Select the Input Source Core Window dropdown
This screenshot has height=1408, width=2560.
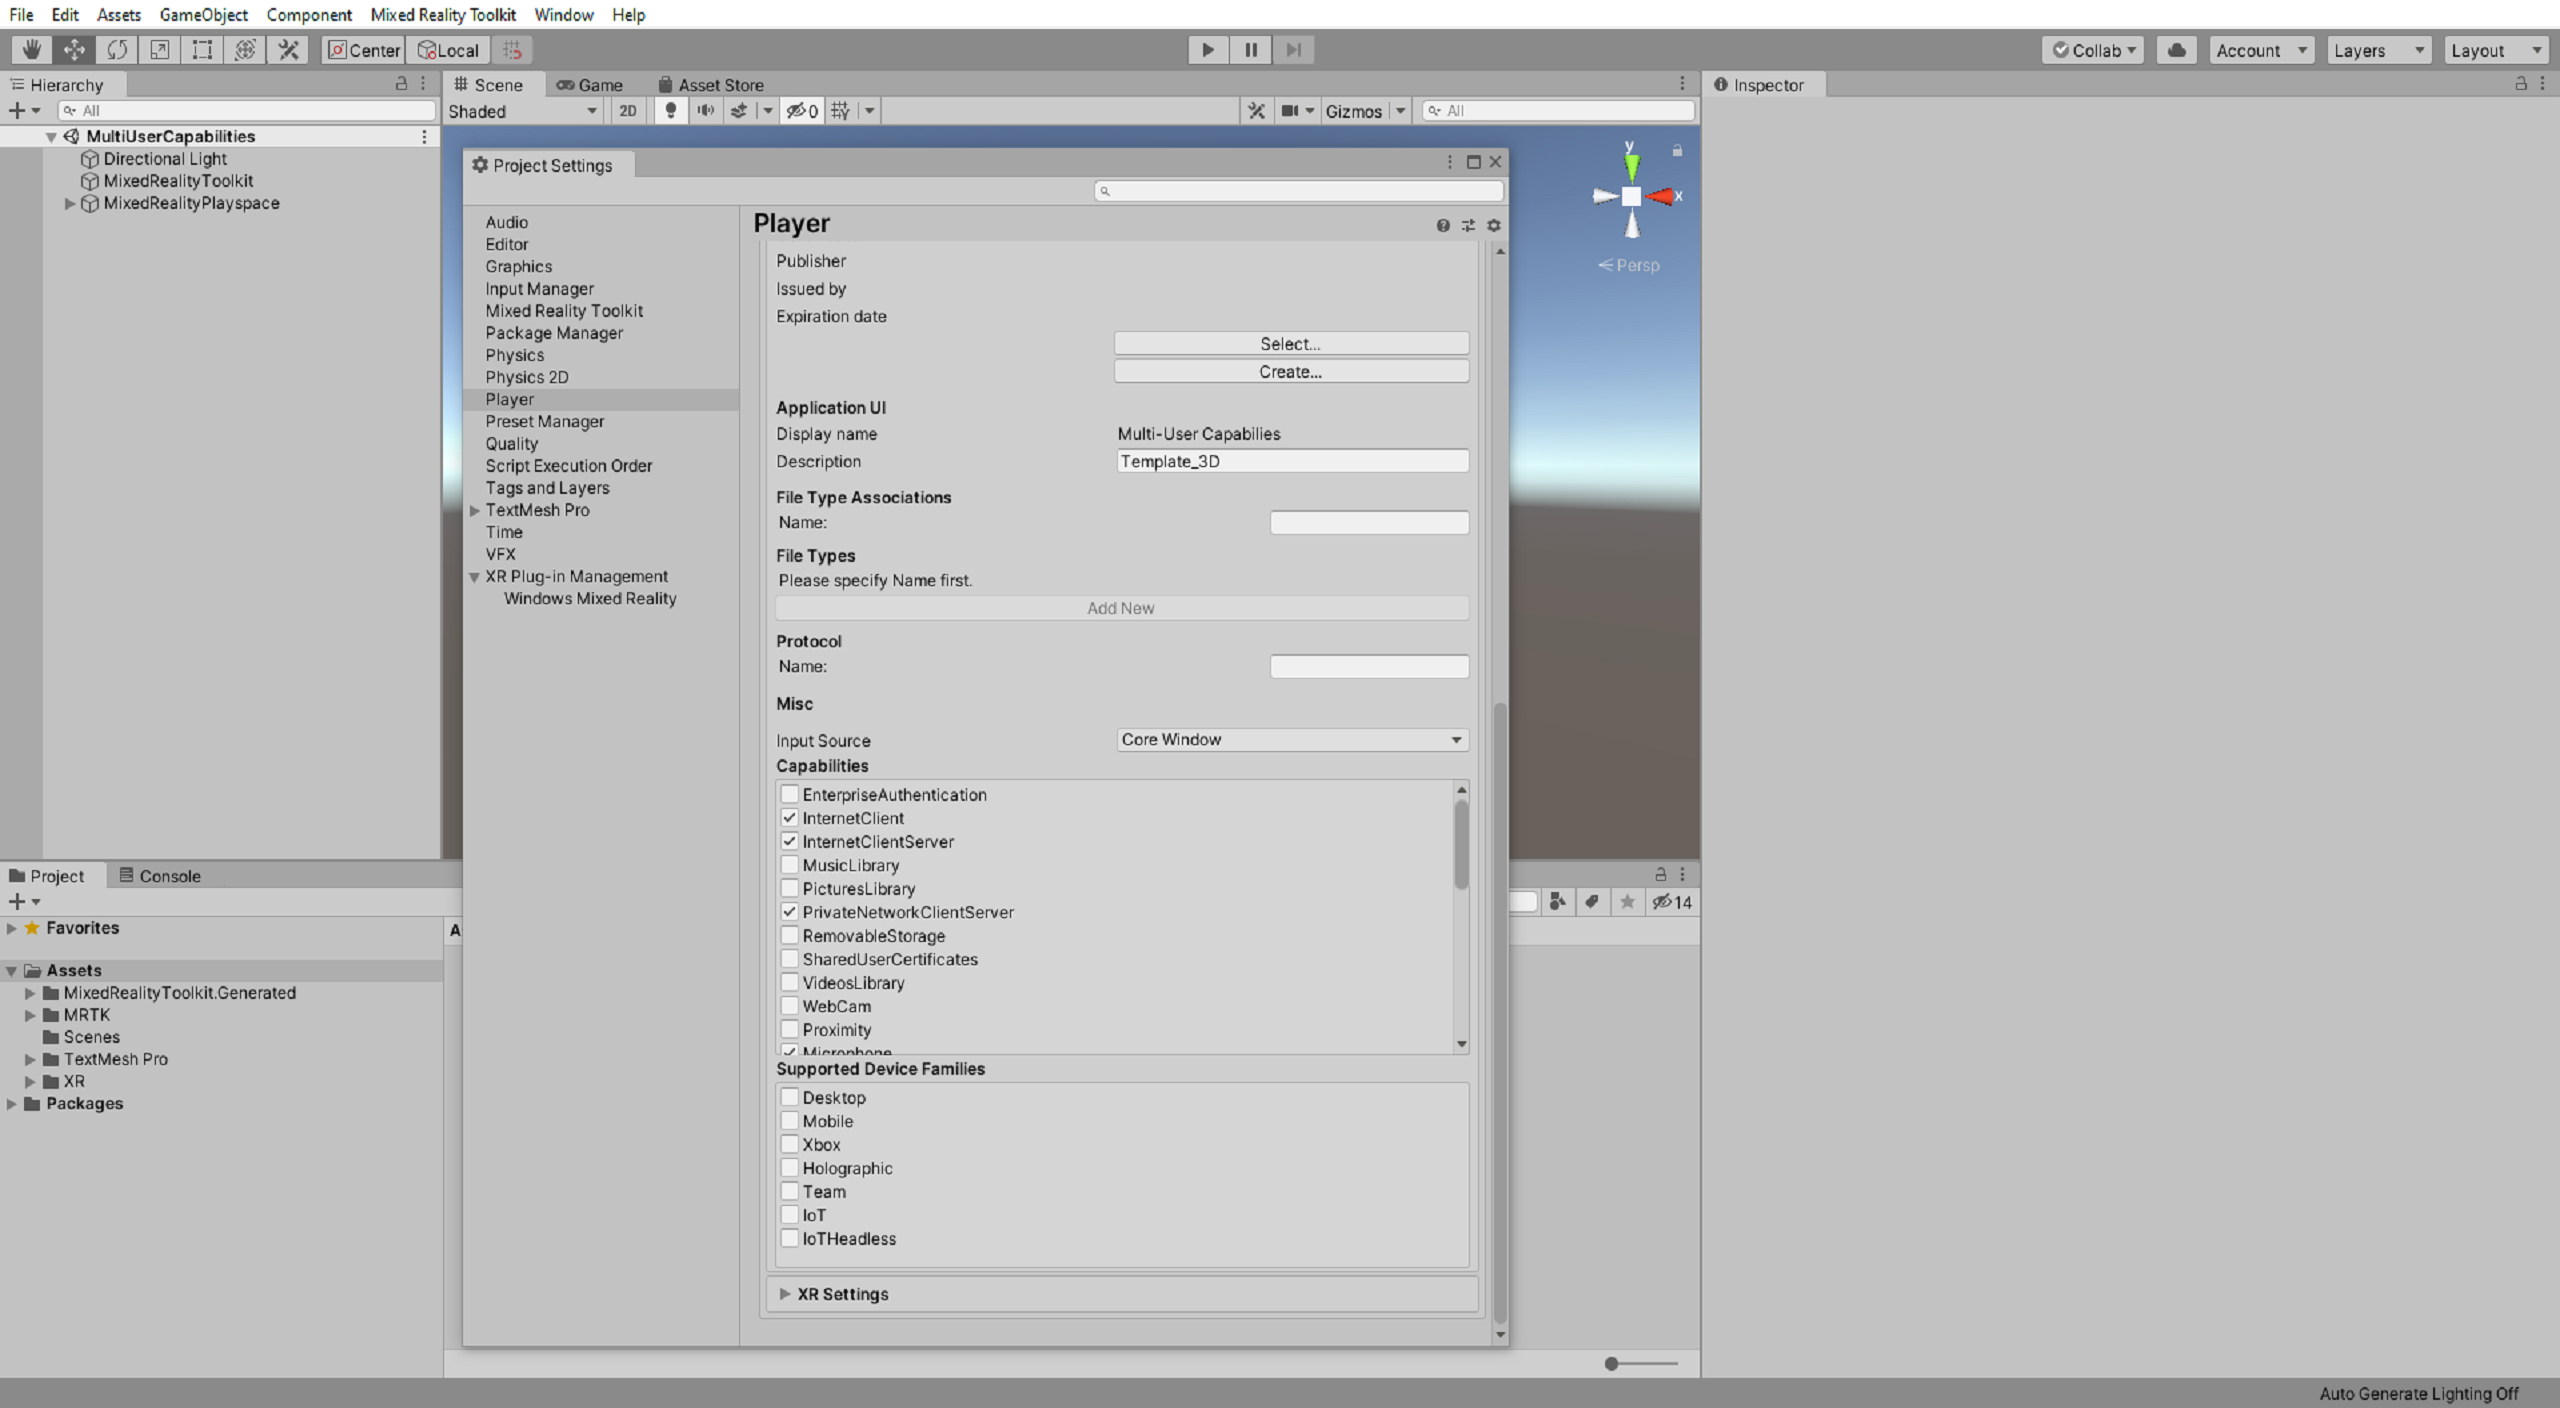click(1290, 739)
